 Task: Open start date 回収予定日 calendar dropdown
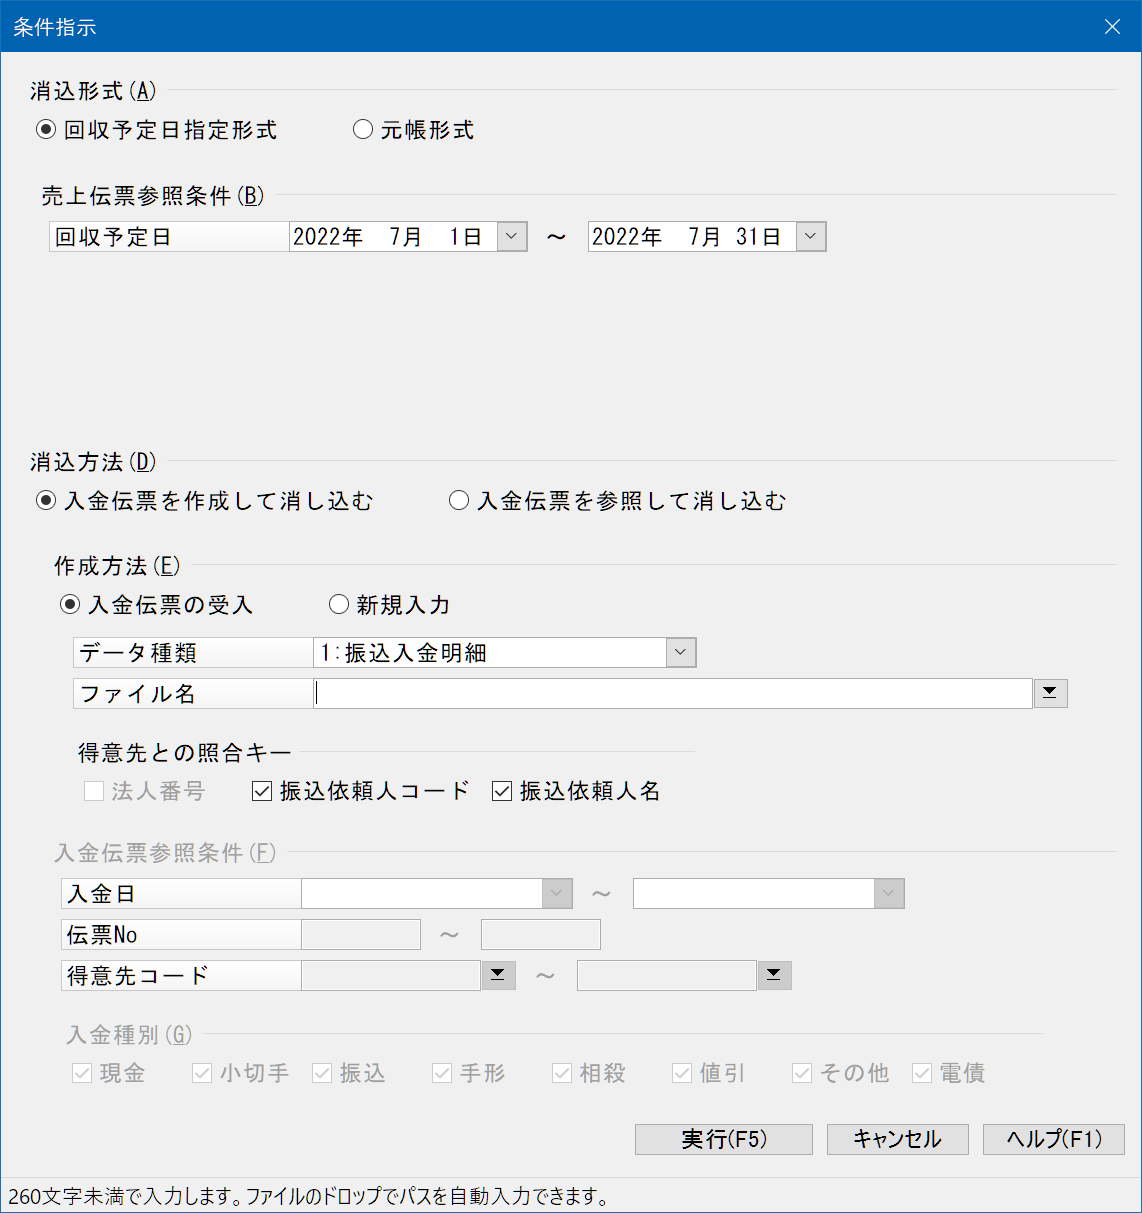tap(512, 237)
